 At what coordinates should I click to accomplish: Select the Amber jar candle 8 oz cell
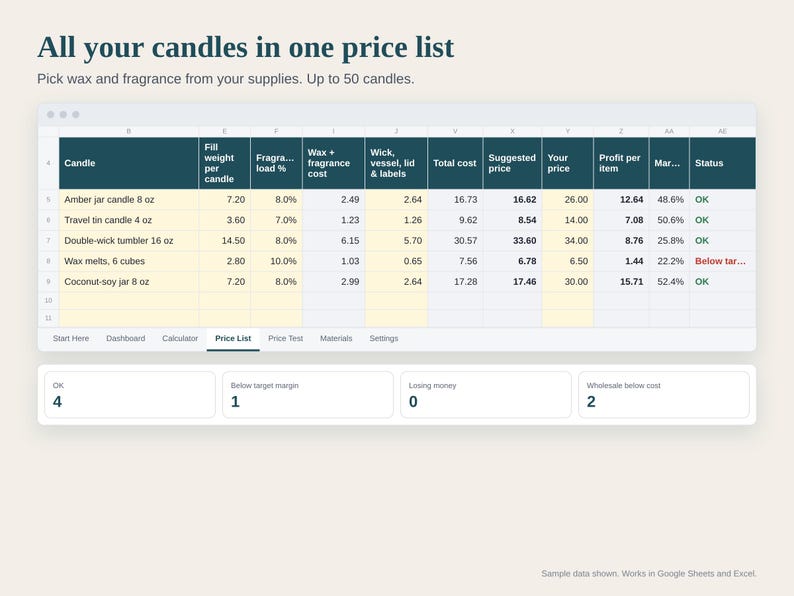click(x=129, y=200)
